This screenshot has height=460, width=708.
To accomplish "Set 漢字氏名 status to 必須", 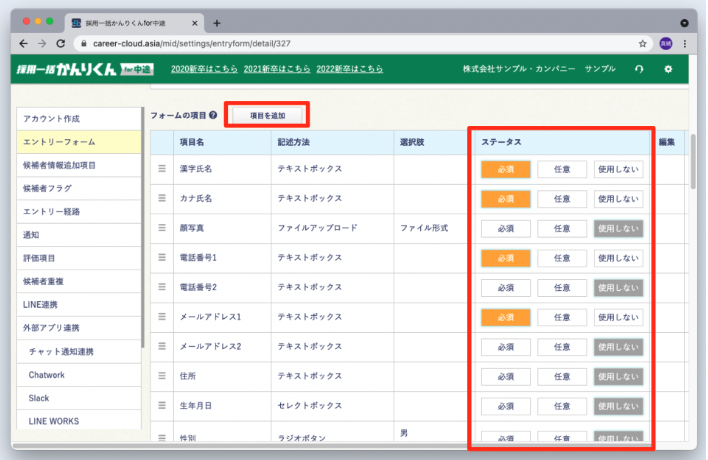I will point(506,169).
